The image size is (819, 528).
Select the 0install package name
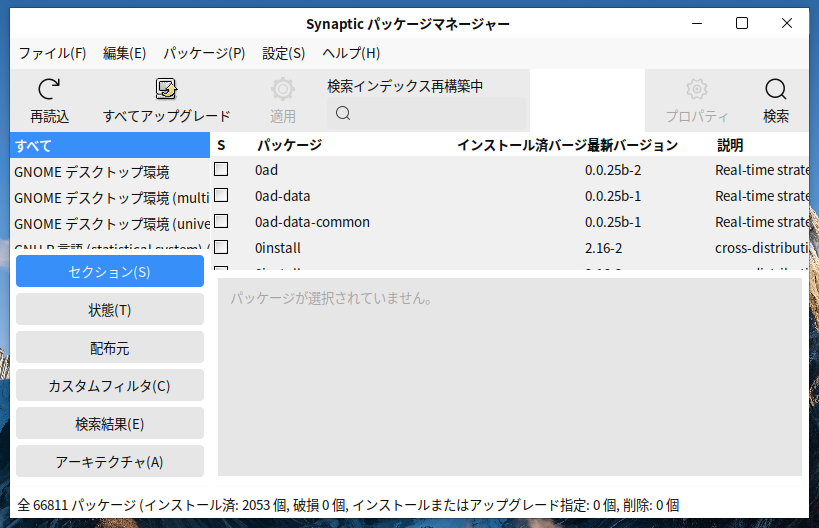point(278,248)
